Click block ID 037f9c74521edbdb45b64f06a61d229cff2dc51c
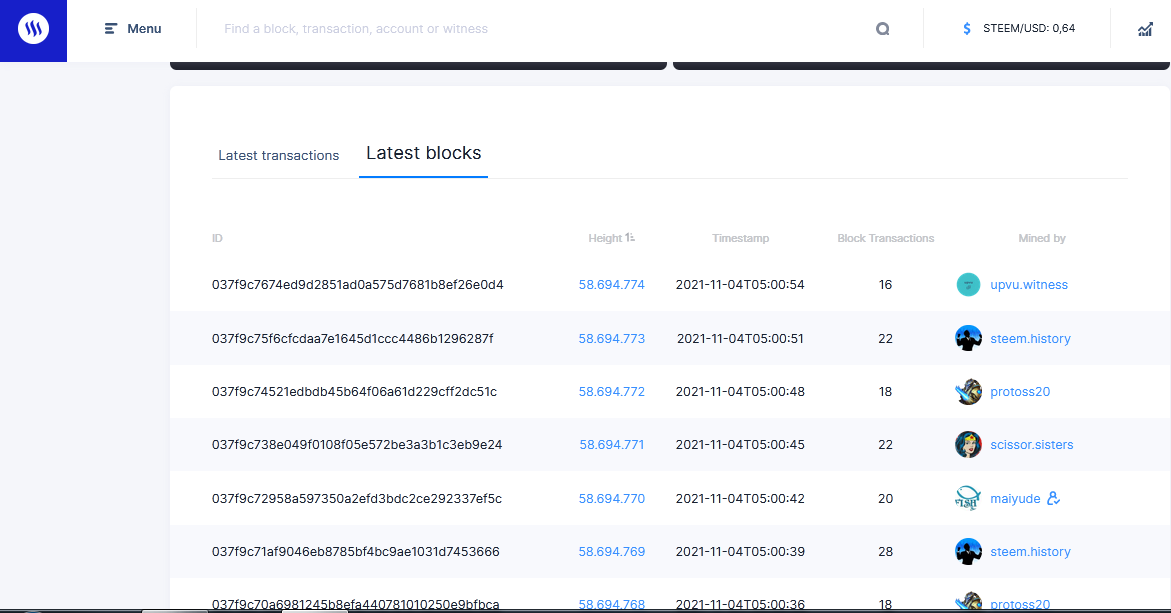1171x613 pixels. [355, 391]
